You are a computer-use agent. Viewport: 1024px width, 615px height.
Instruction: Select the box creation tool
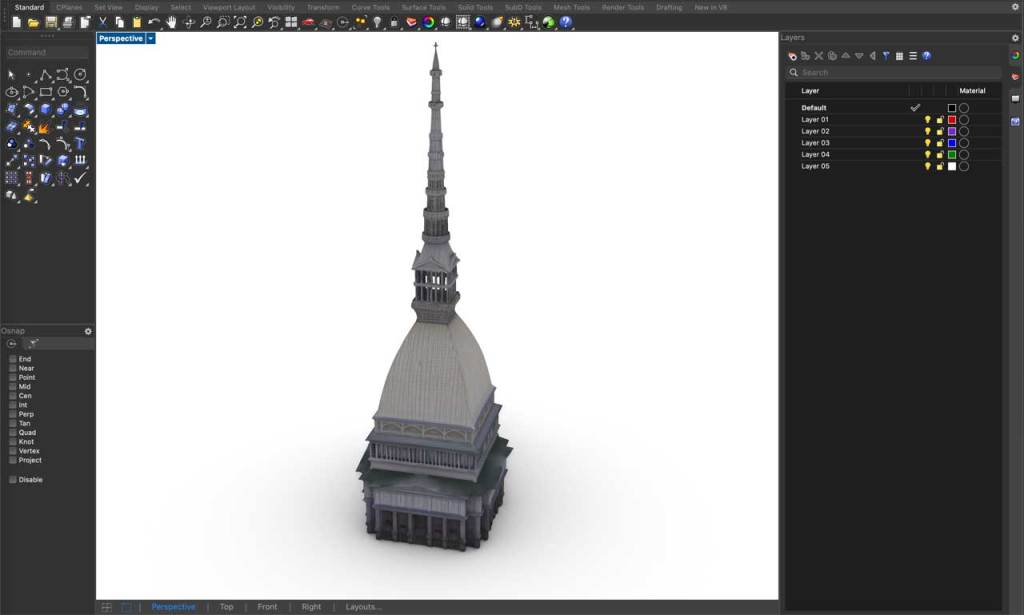click(x=46, y=108)
